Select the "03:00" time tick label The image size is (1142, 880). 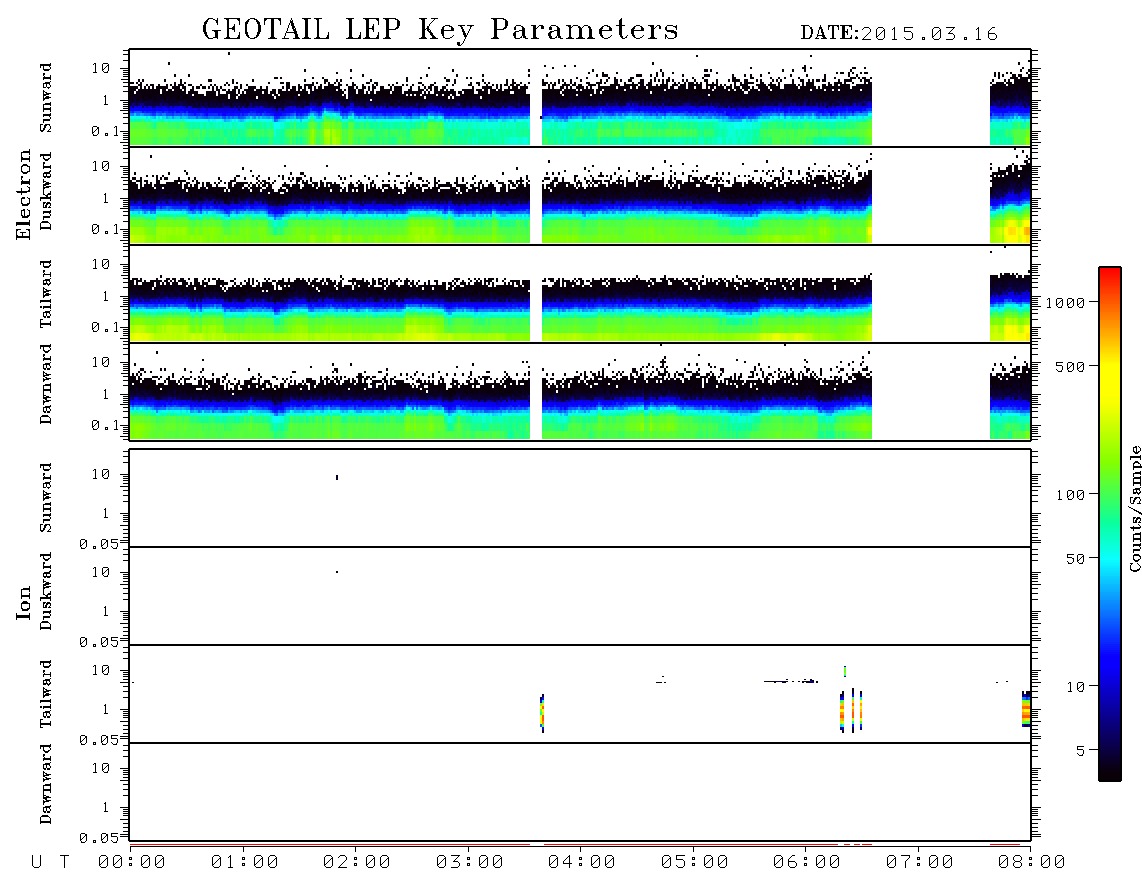click(x=470, y=863)
